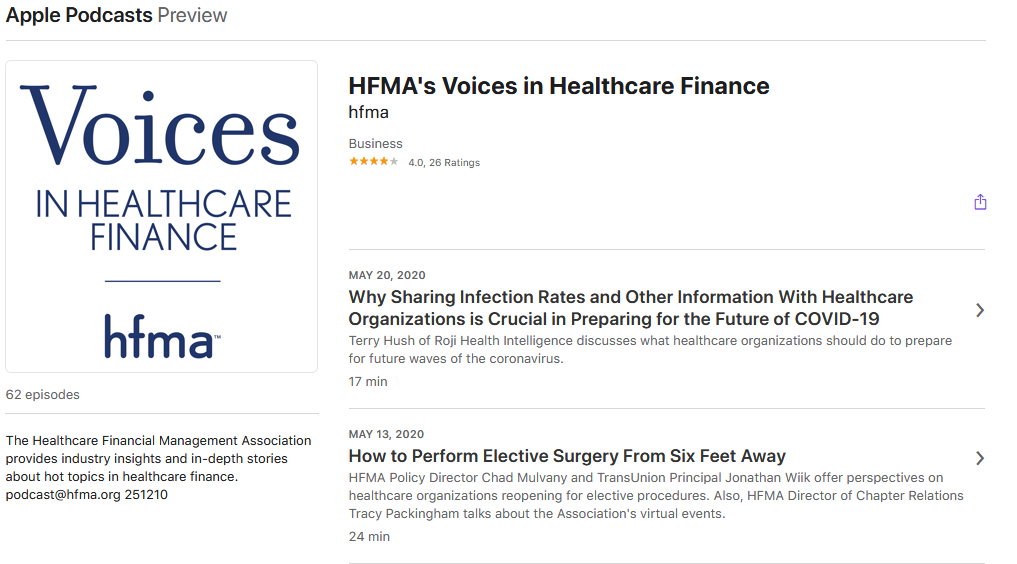Click the four-star rating stars
Viewport: 1017px width, 564px height.
374,161
